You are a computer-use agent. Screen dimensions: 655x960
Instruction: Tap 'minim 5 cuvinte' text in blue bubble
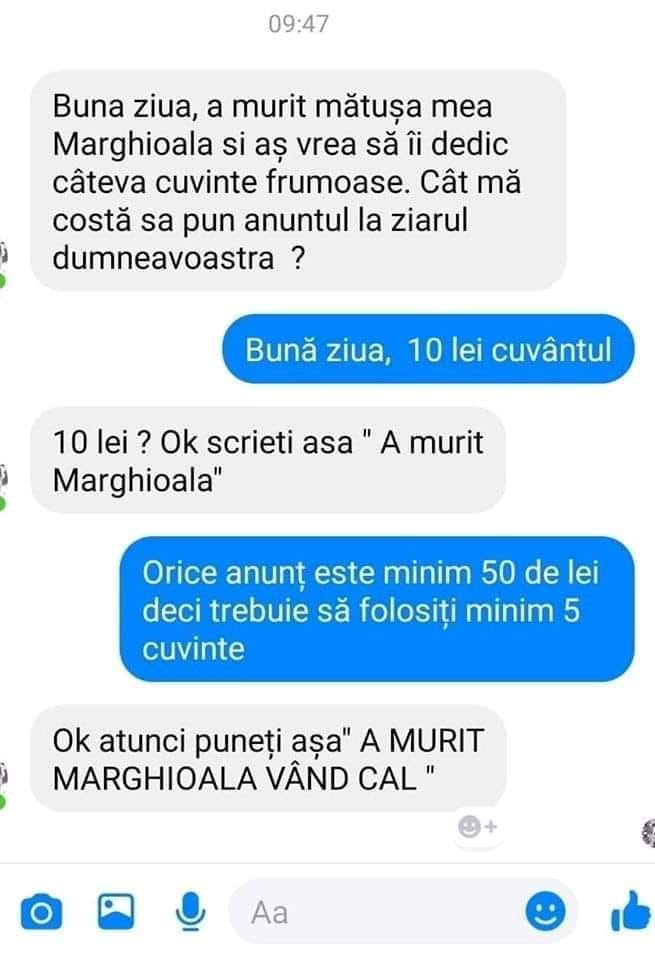point(361,630)
